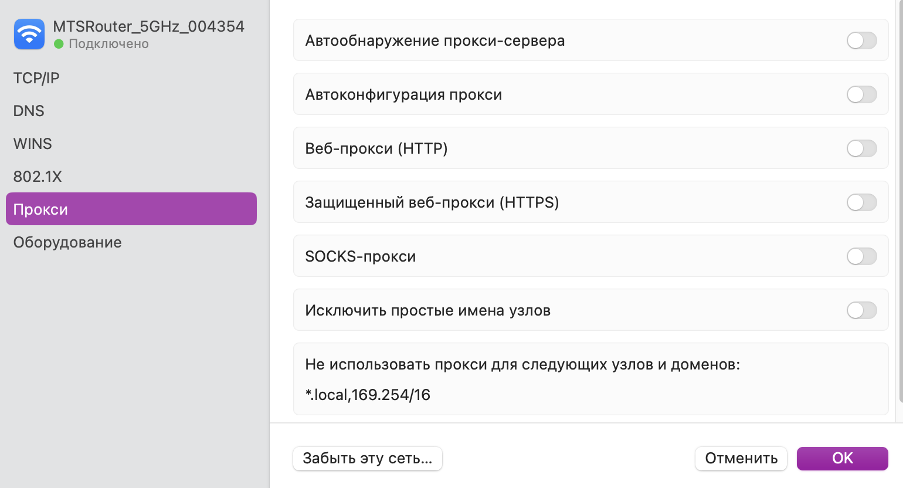Click the vertical scrollbar of the proxy list
904x488 pixels.
click(x=901, y=202)
